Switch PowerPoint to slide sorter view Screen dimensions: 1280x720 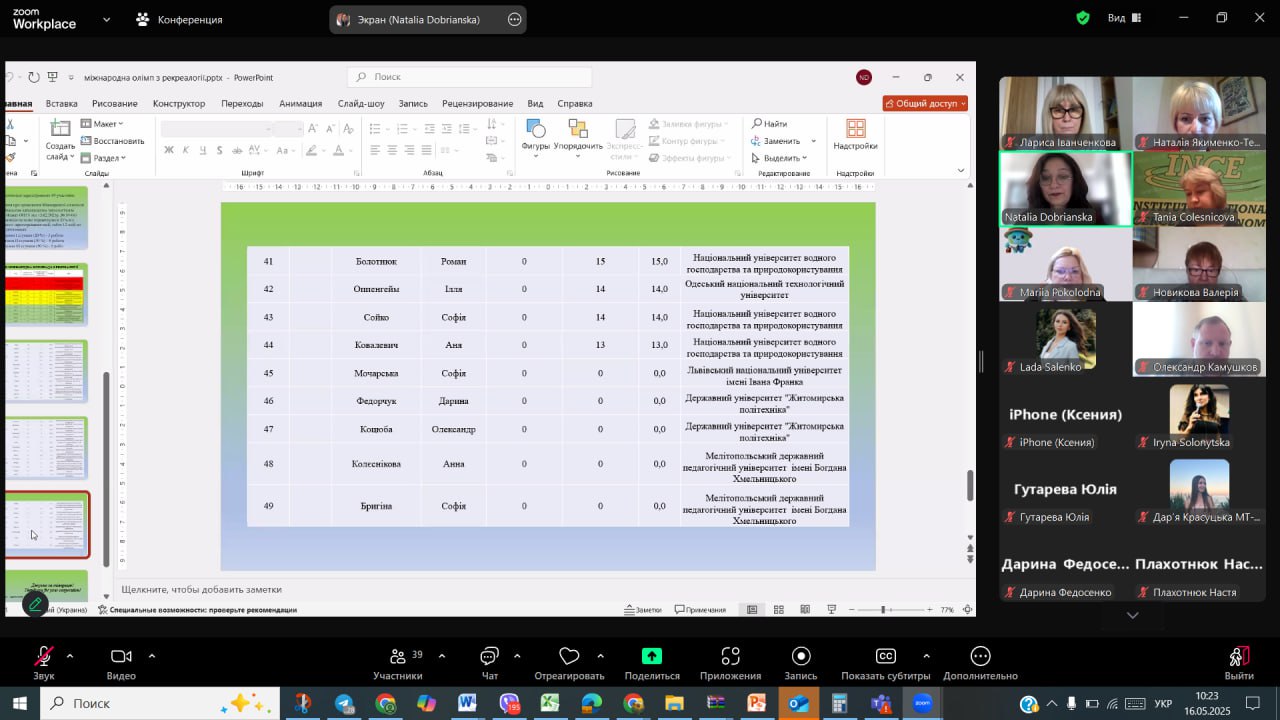pyautogui.click(x=778, y=609)
